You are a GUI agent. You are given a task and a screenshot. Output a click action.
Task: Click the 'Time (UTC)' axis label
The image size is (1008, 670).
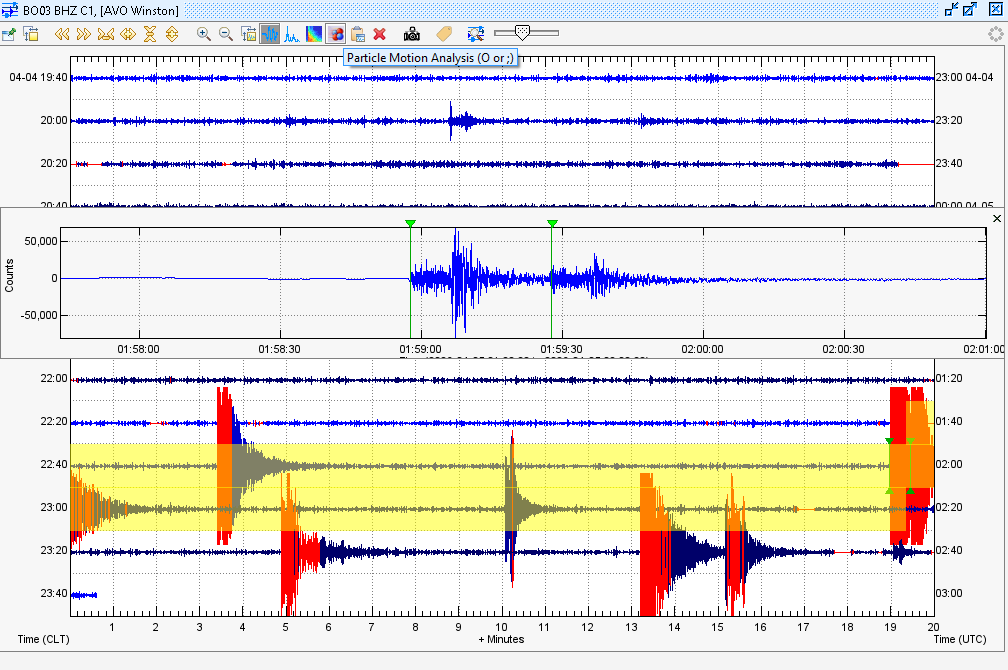[960, 639]
